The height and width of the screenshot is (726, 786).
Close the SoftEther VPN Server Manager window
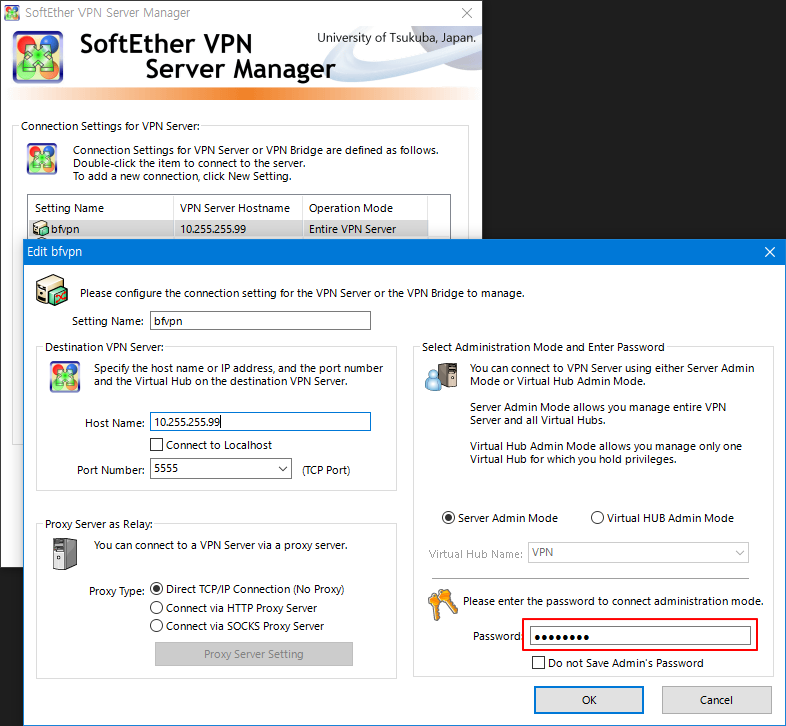[x=467, y=13]
